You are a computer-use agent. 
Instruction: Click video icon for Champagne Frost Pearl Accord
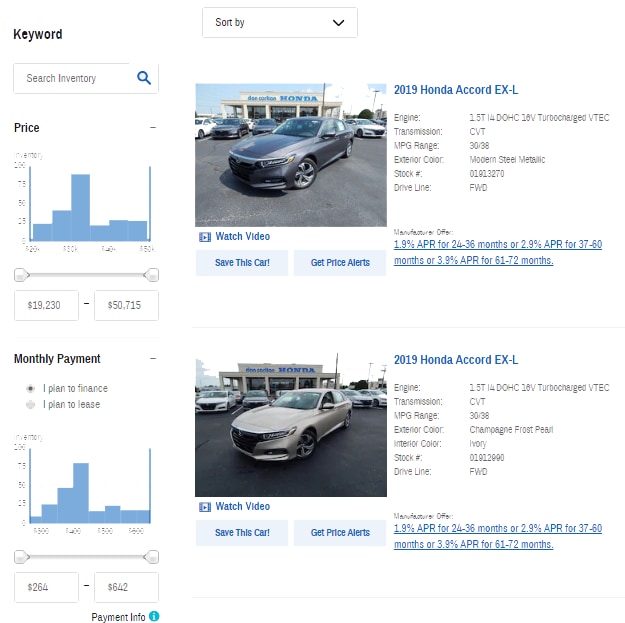coord(205,507)
